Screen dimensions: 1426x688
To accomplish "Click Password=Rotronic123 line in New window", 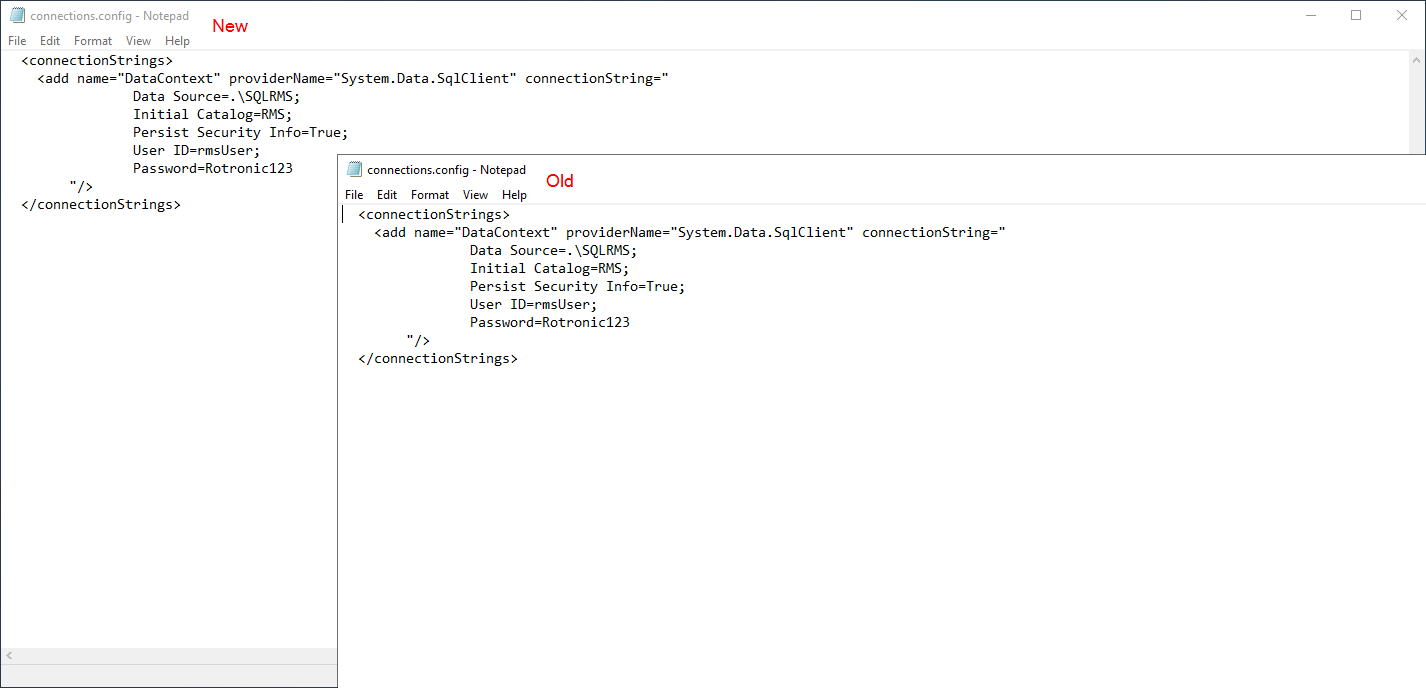I will (213, 168).
